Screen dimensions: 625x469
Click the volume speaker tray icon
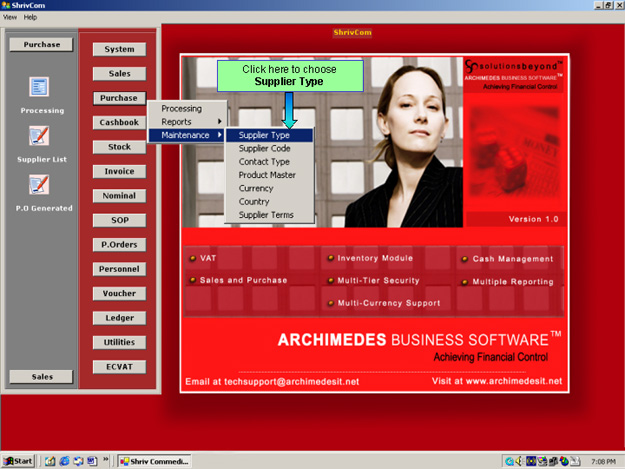[519, 461]
